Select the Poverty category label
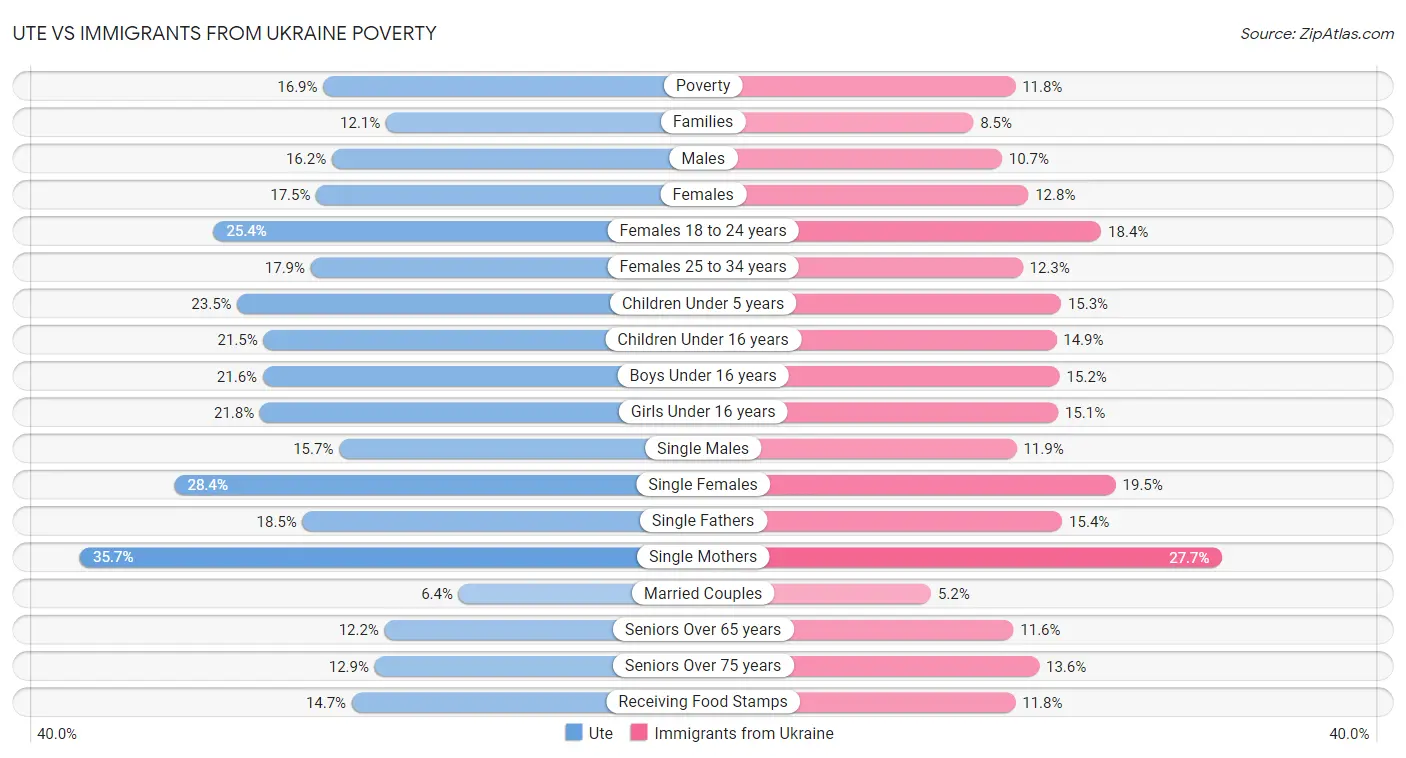Image resolution: width=1406 pixels, height=758 pixels. [x=703, y=86]
